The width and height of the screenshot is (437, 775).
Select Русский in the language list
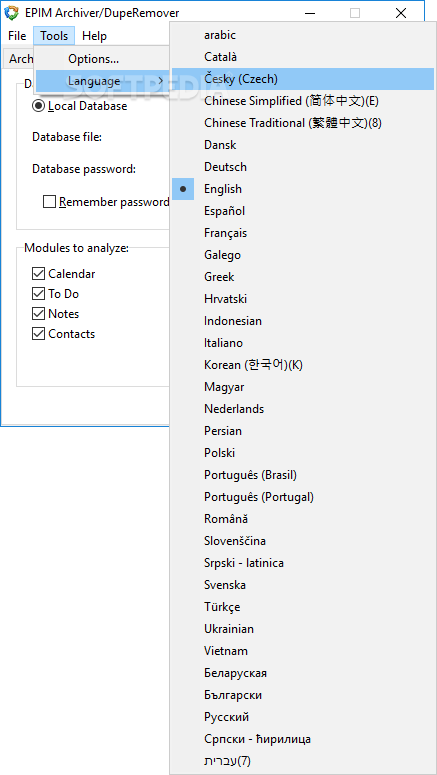303,717
